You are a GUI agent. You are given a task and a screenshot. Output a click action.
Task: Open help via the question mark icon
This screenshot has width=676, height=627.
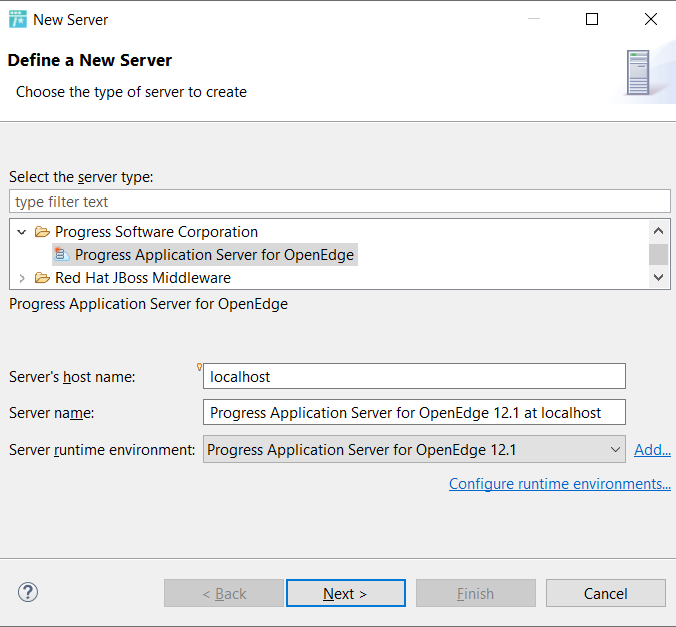[x=28, y=593]
